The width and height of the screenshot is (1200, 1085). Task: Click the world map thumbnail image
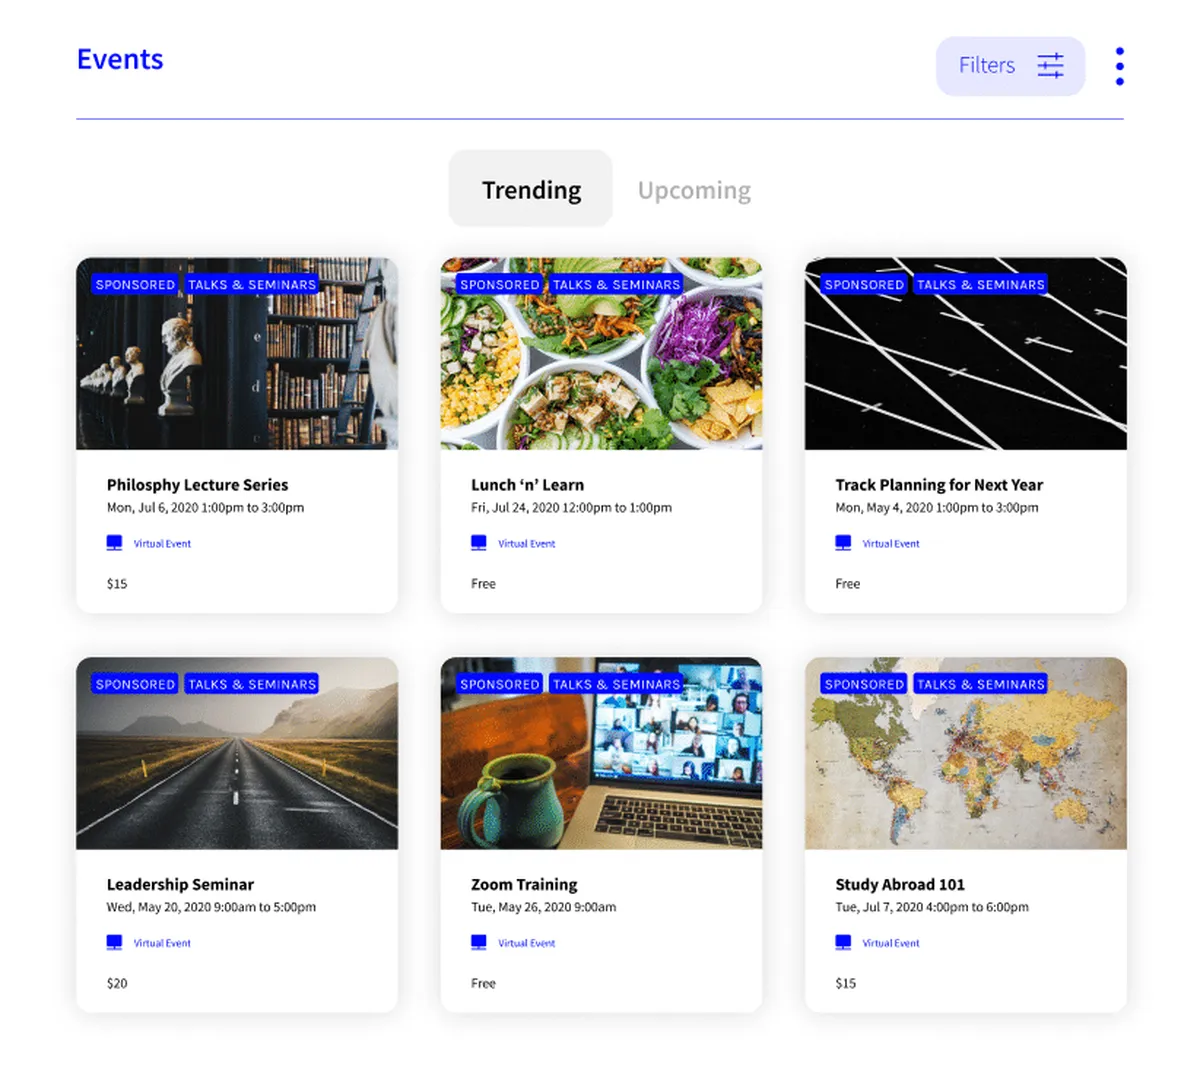pos(965,753)
